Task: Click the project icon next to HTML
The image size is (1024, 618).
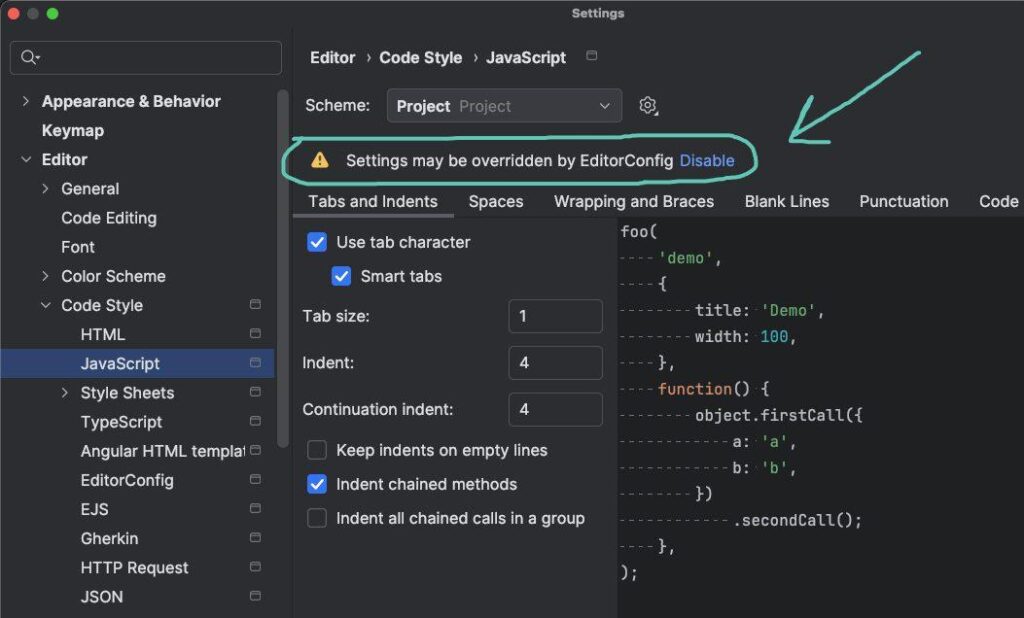Action: 255,334
